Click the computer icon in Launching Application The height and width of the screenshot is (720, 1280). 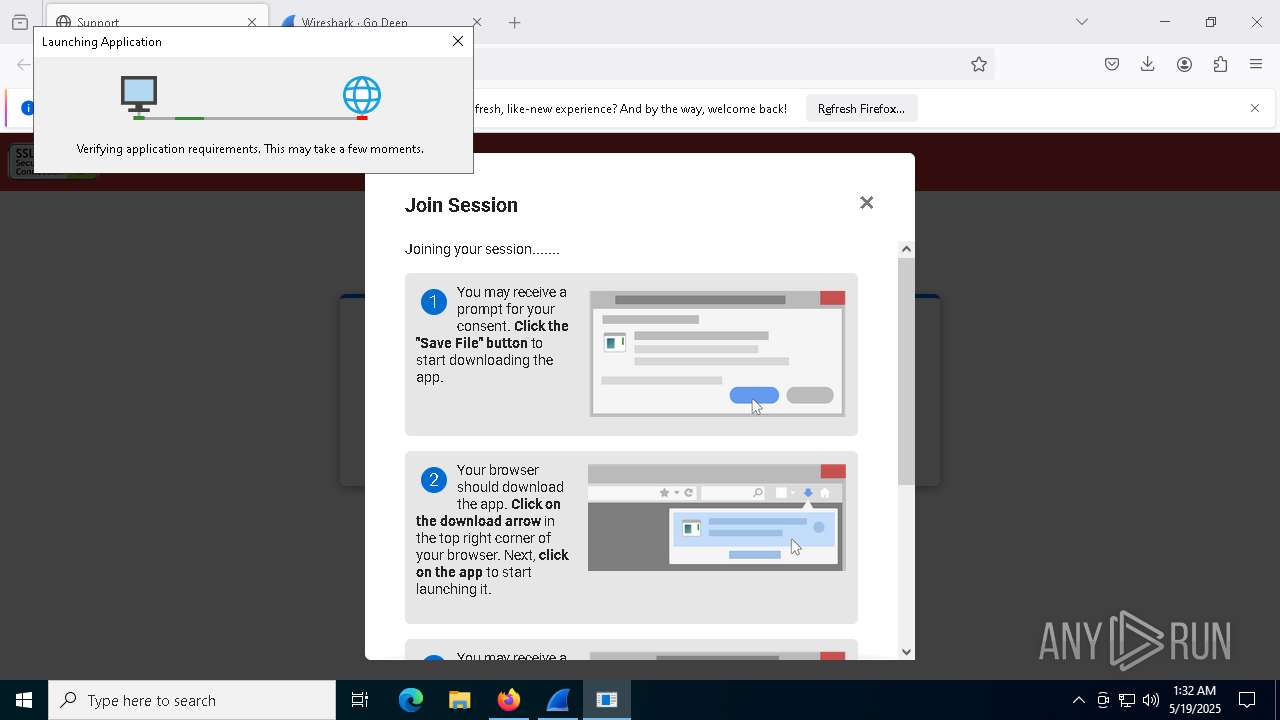[139, 96]
